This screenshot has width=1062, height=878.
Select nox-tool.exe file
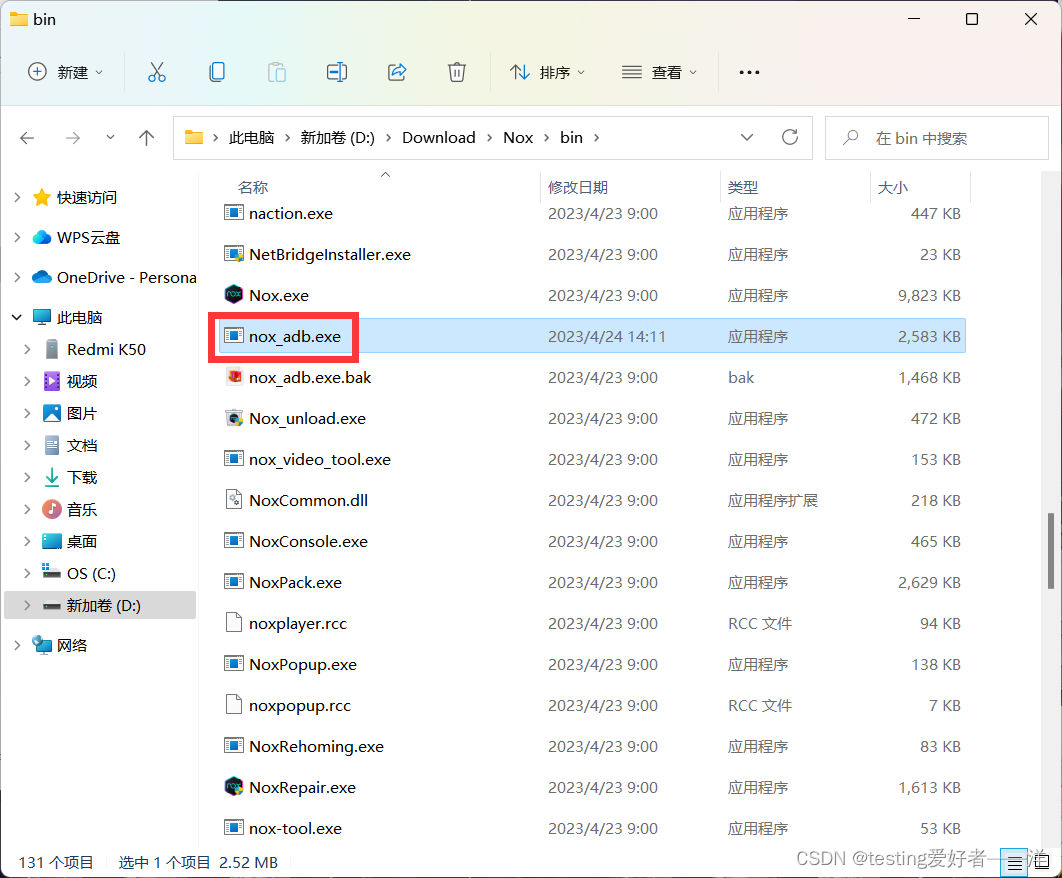[593, 828]
